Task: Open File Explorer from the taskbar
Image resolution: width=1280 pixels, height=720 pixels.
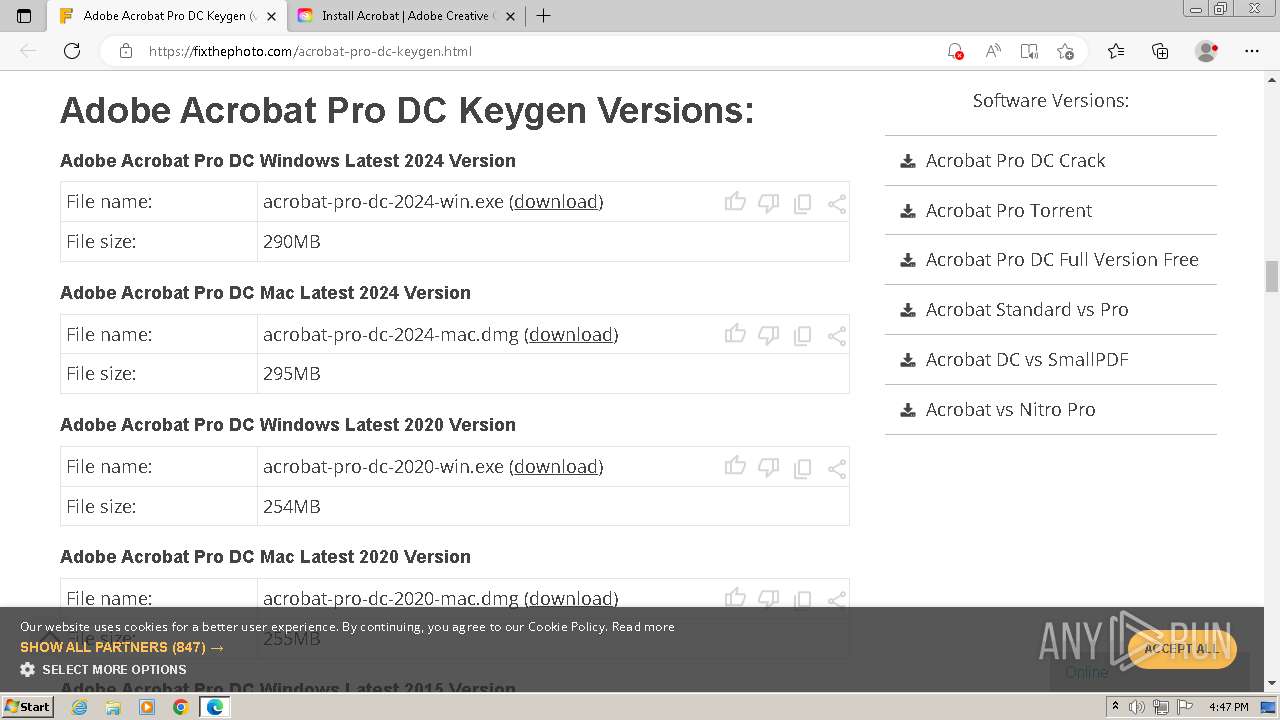Action: pos(113,707)
